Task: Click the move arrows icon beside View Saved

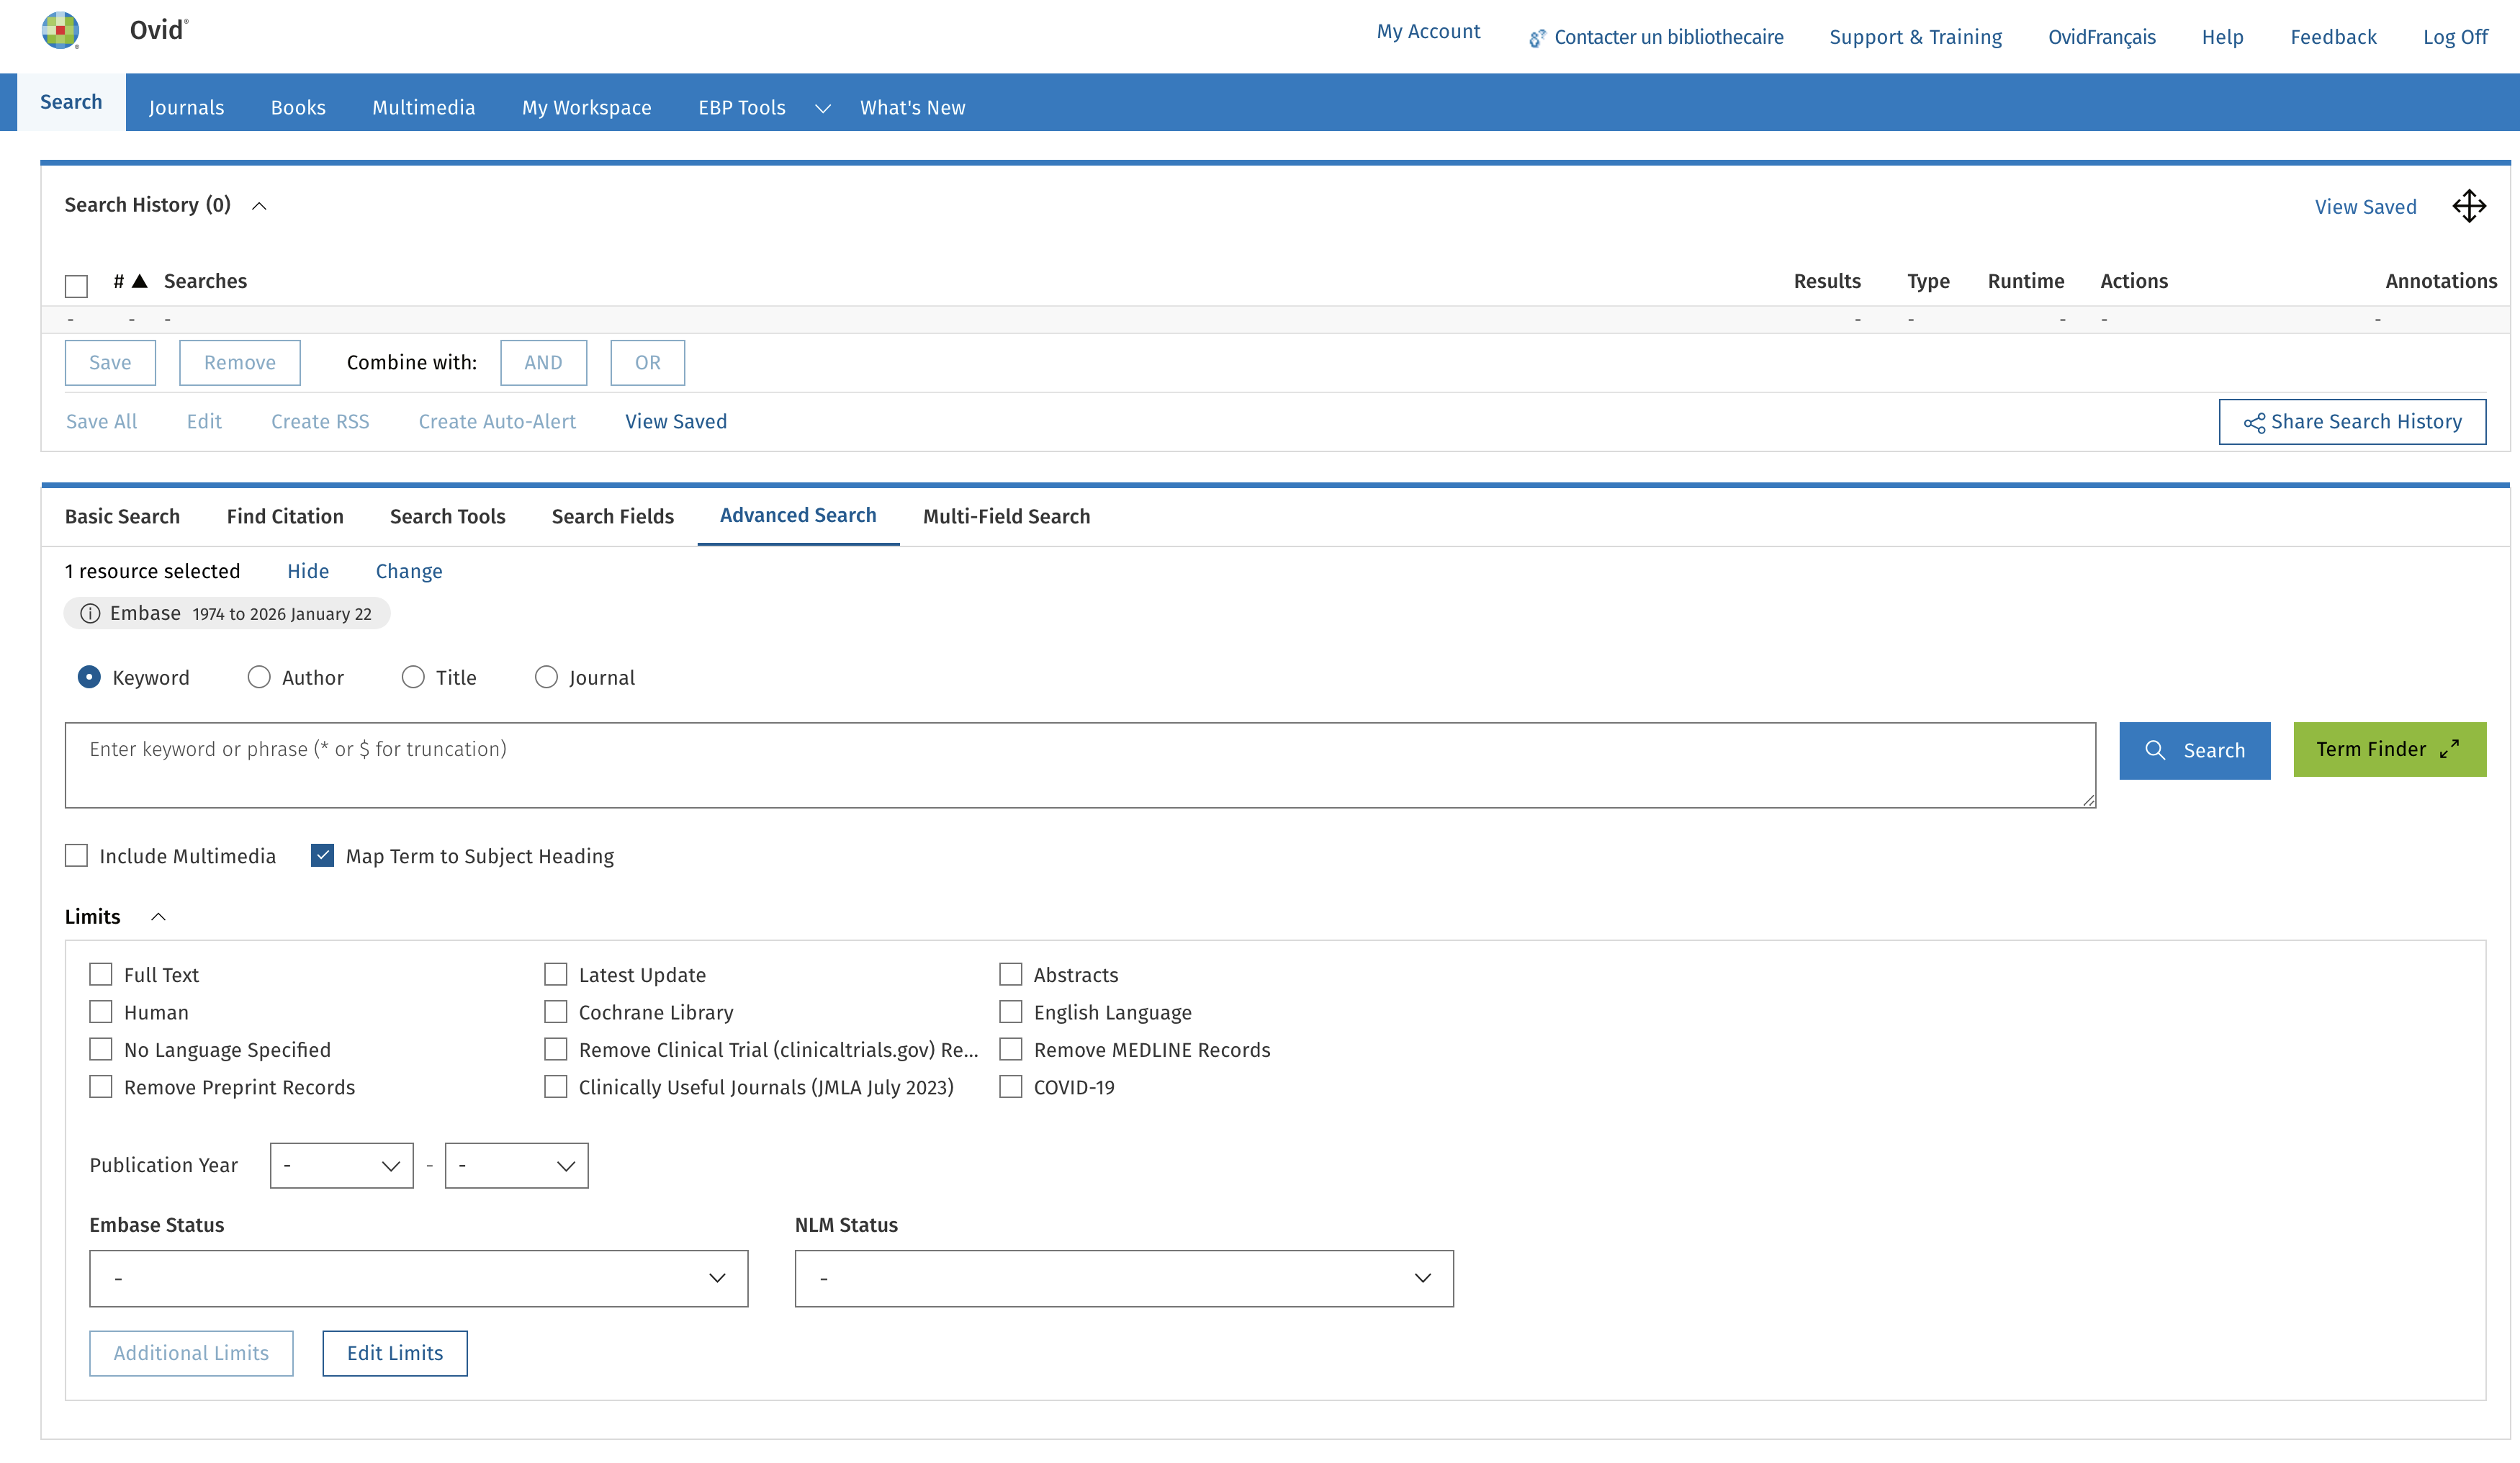Action: [2468, 206]
